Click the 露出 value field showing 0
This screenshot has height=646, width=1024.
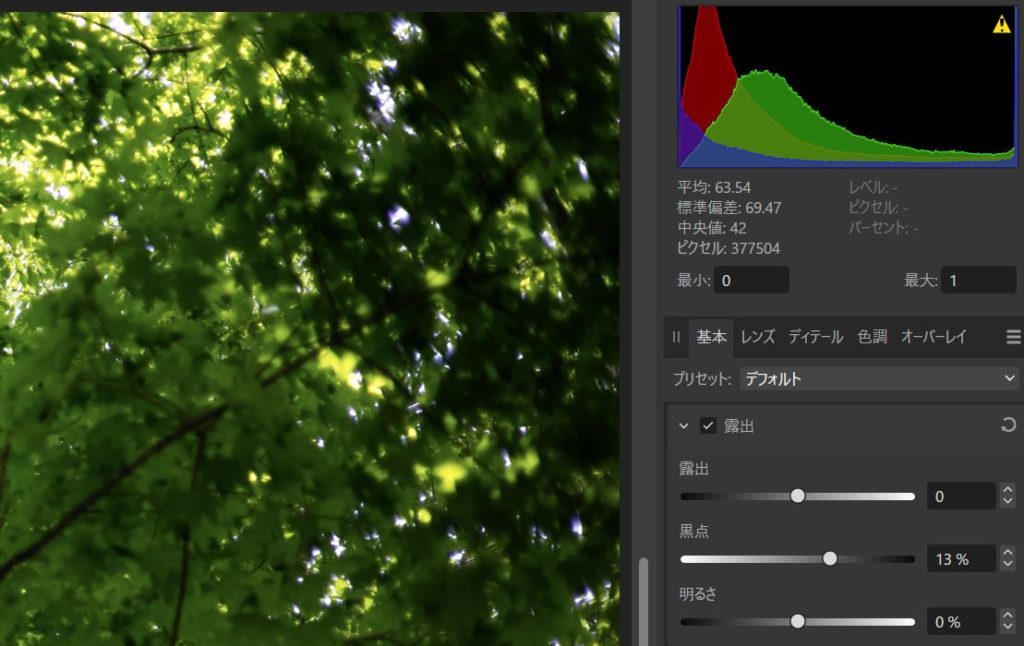[x=961, y=496]
